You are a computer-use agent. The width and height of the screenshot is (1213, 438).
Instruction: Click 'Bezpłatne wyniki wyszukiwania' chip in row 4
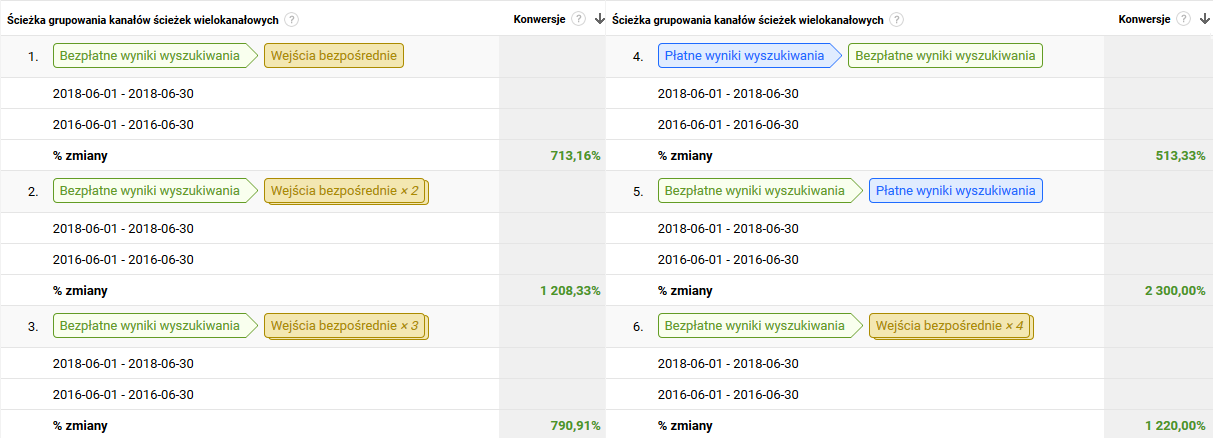tap(945, 56)
